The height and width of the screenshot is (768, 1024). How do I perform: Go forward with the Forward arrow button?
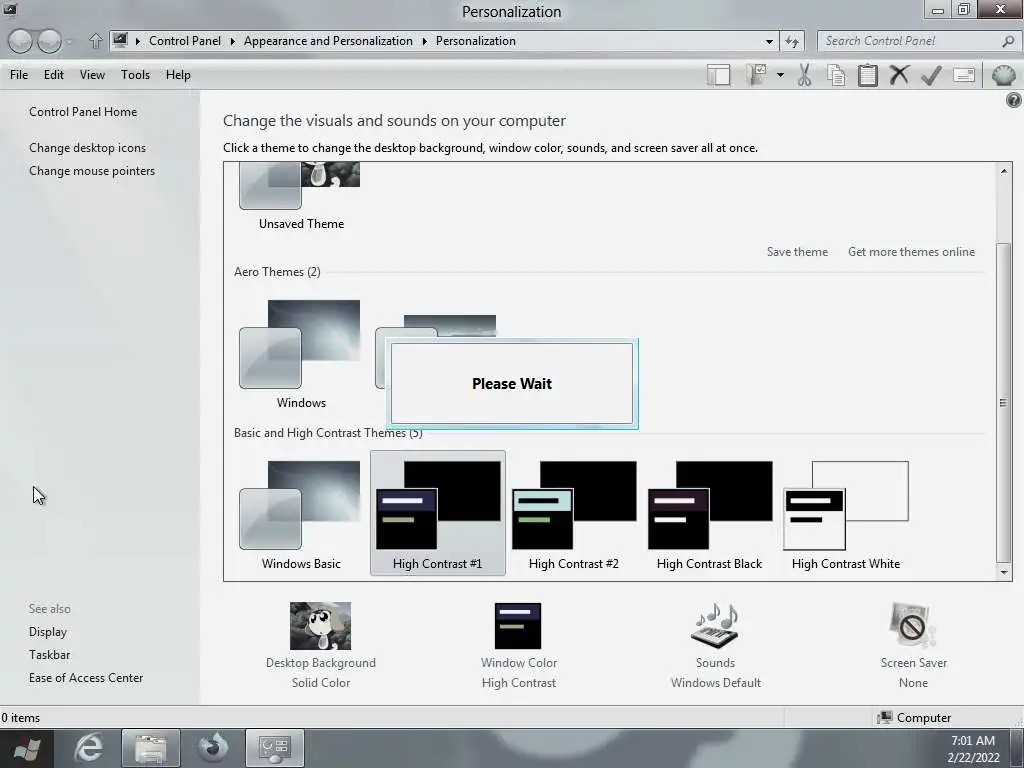pos(49,41)
